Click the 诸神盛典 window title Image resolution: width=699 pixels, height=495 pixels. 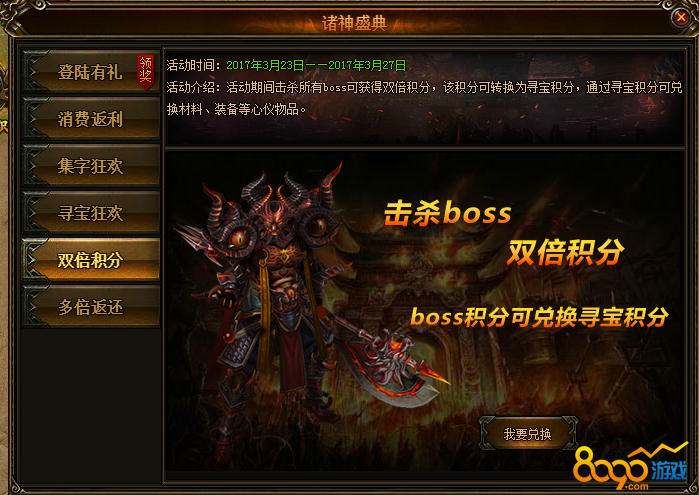[x=354, y=23]
